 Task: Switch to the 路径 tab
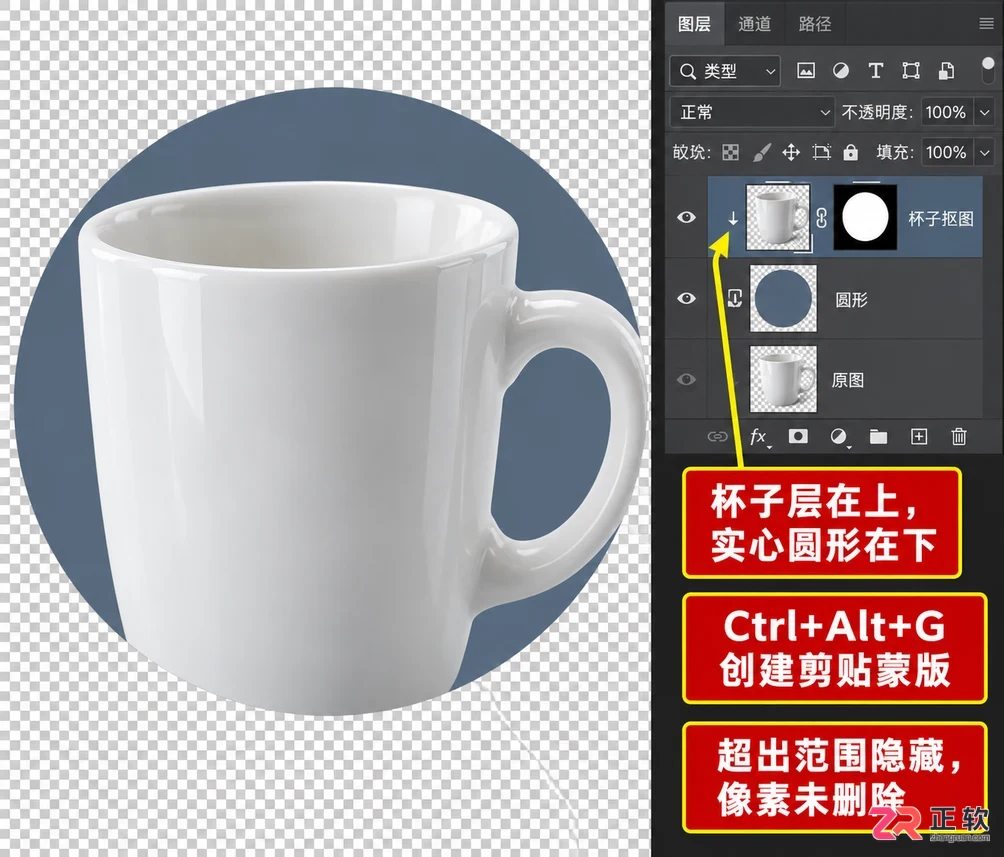coord(814,24)
